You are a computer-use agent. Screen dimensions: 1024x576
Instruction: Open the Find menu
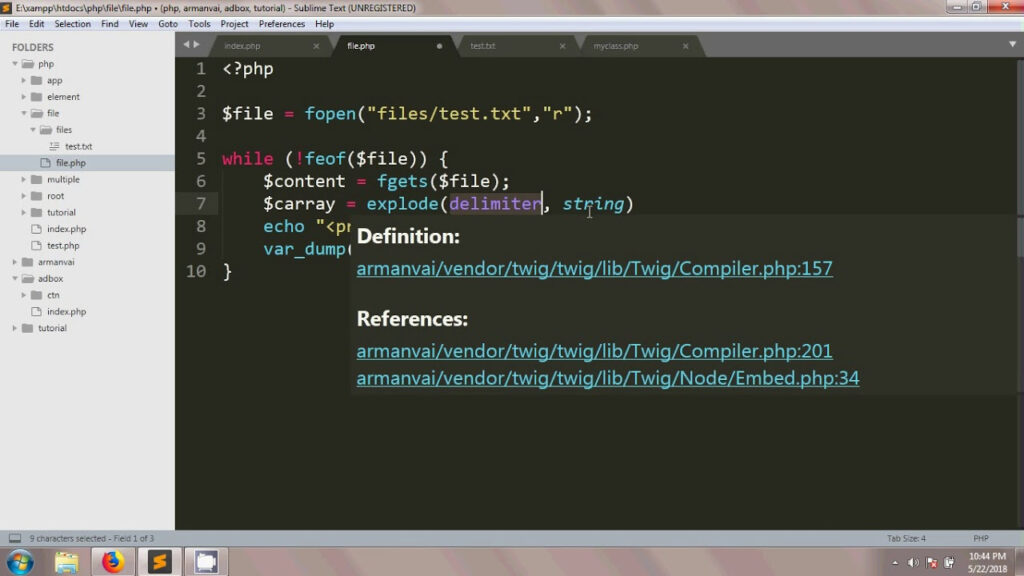point(110,24)
